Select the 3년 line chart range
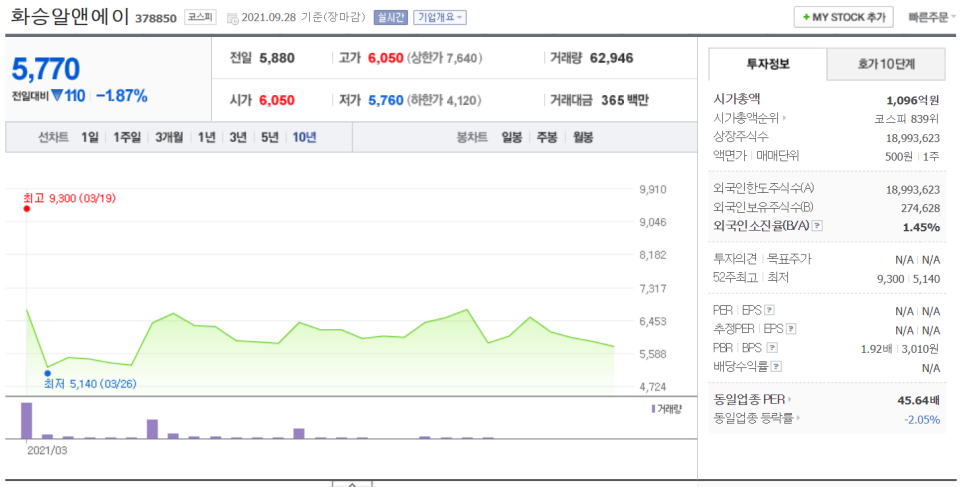This screenshot has height=487, width=966. 238,137
